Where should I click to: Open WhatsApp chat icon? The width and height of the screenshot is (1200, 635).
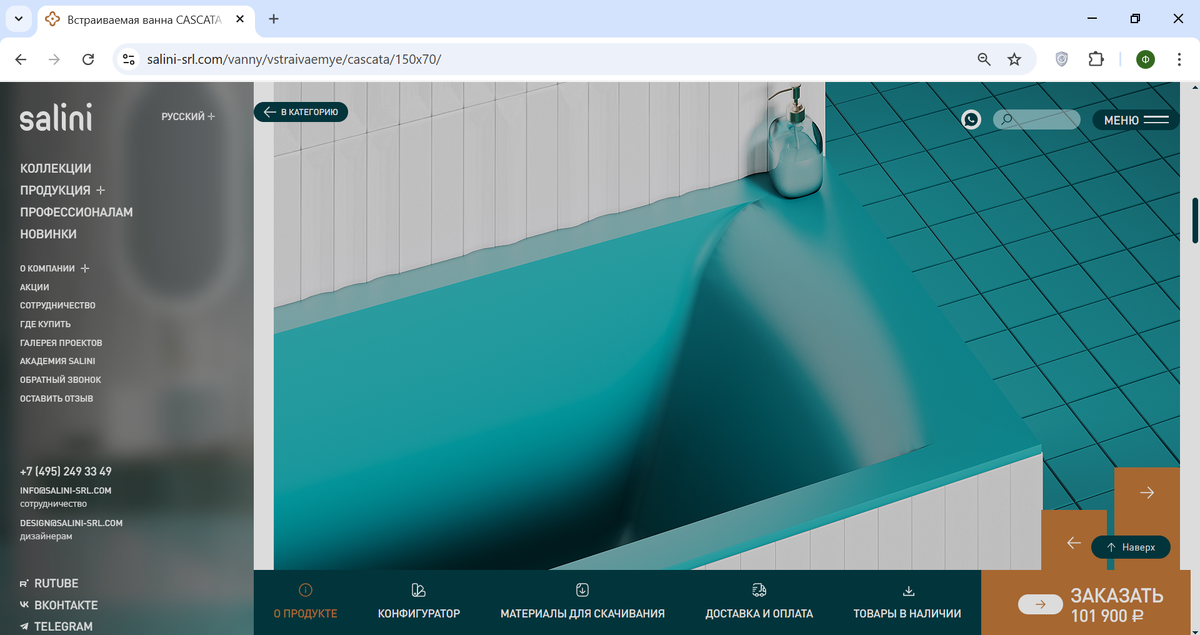(x=971, y=119)
